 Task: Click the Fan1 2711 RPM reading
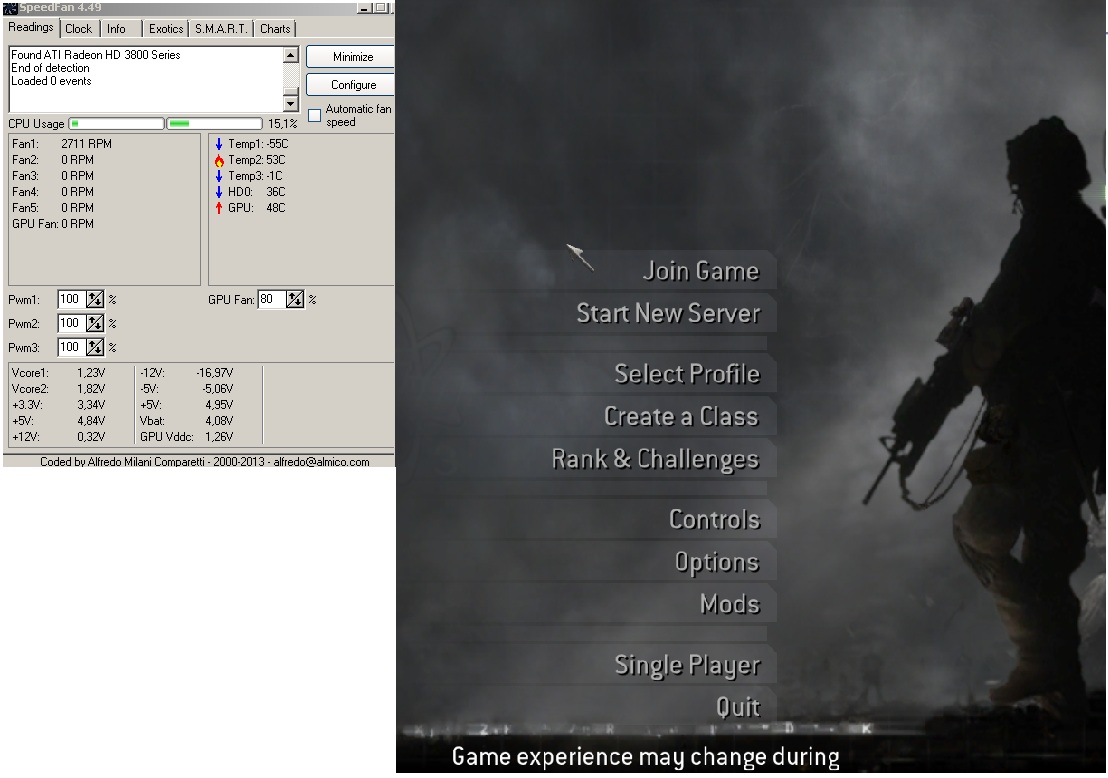pos(62,144)
